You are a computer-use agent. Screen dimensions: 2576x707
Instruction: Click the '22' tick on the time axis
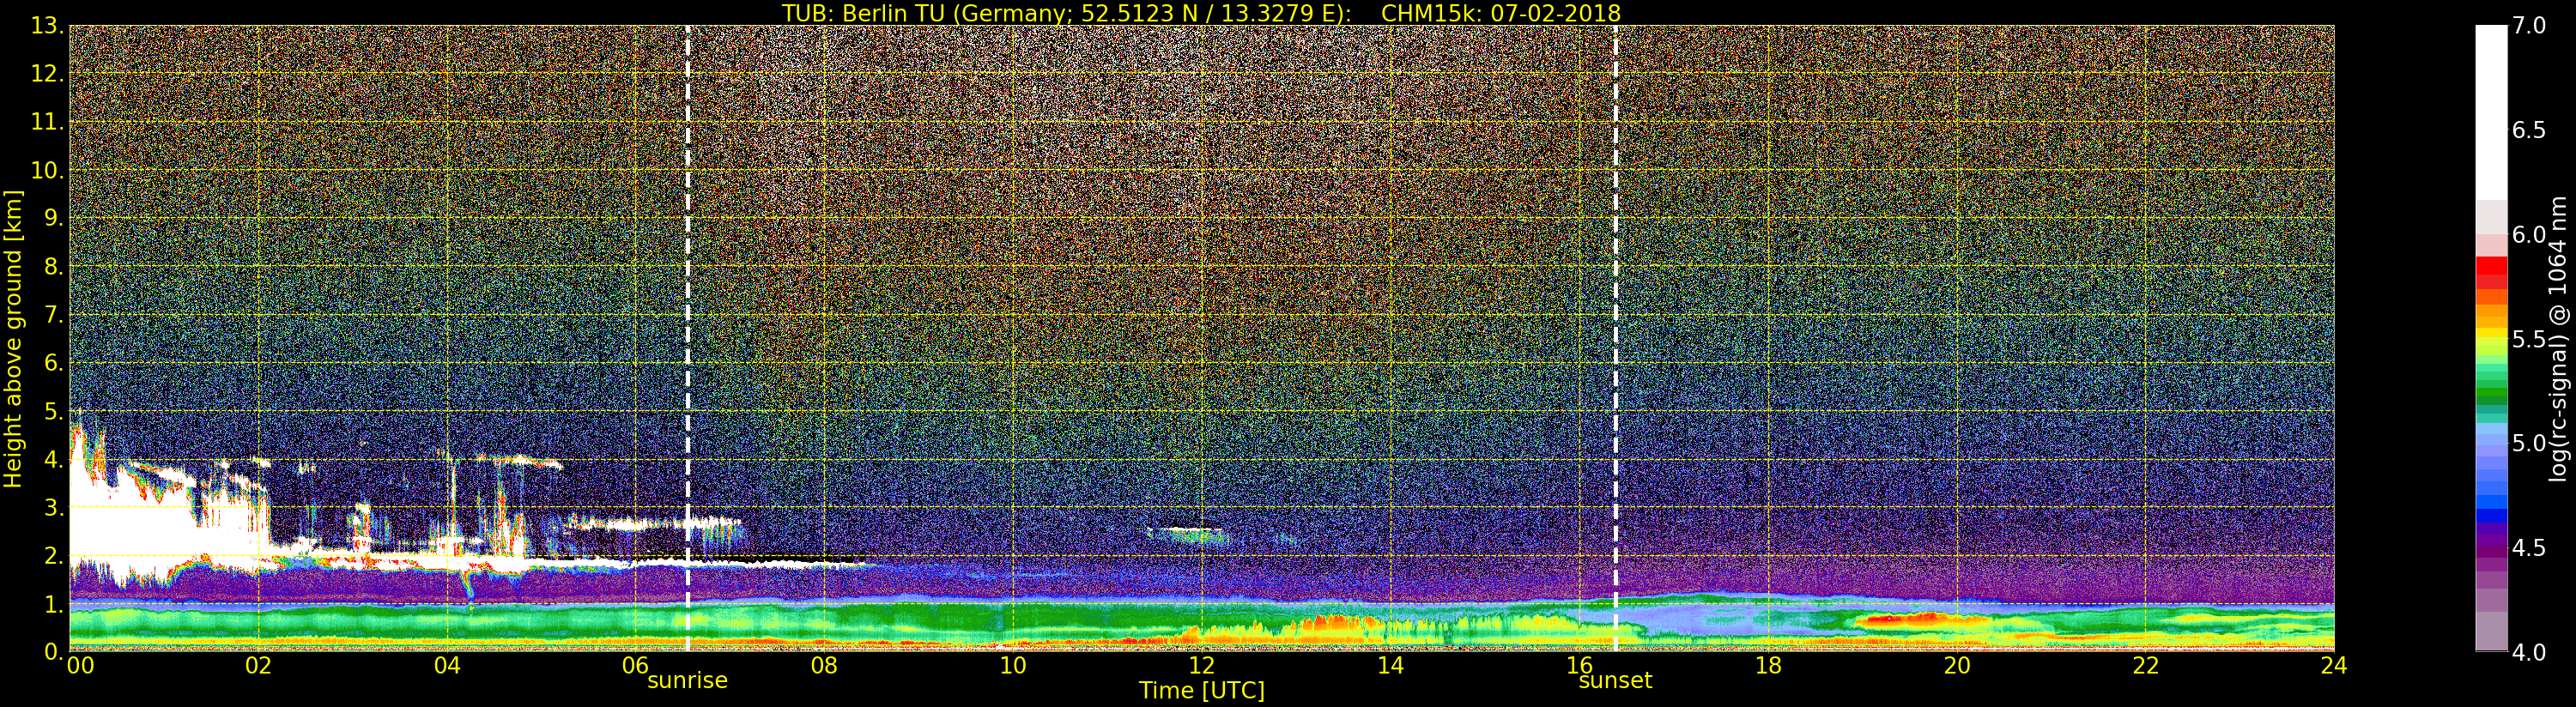tap(2146, 666)
